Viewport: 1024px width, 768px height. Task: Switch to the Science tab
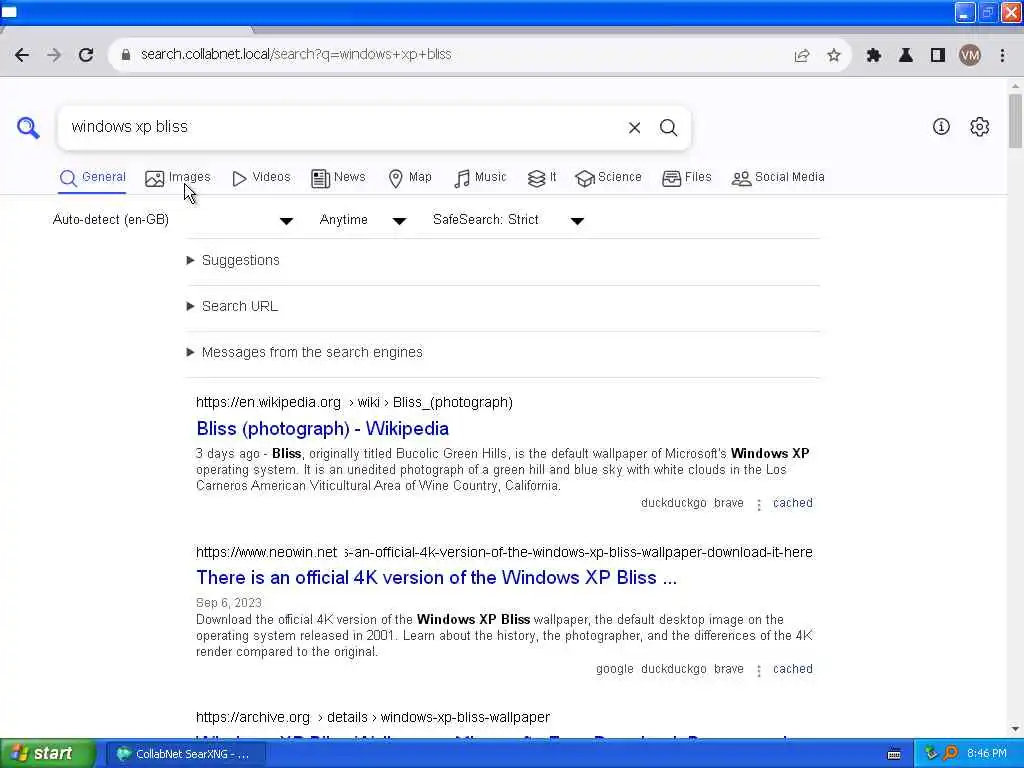tap(609, 178)
